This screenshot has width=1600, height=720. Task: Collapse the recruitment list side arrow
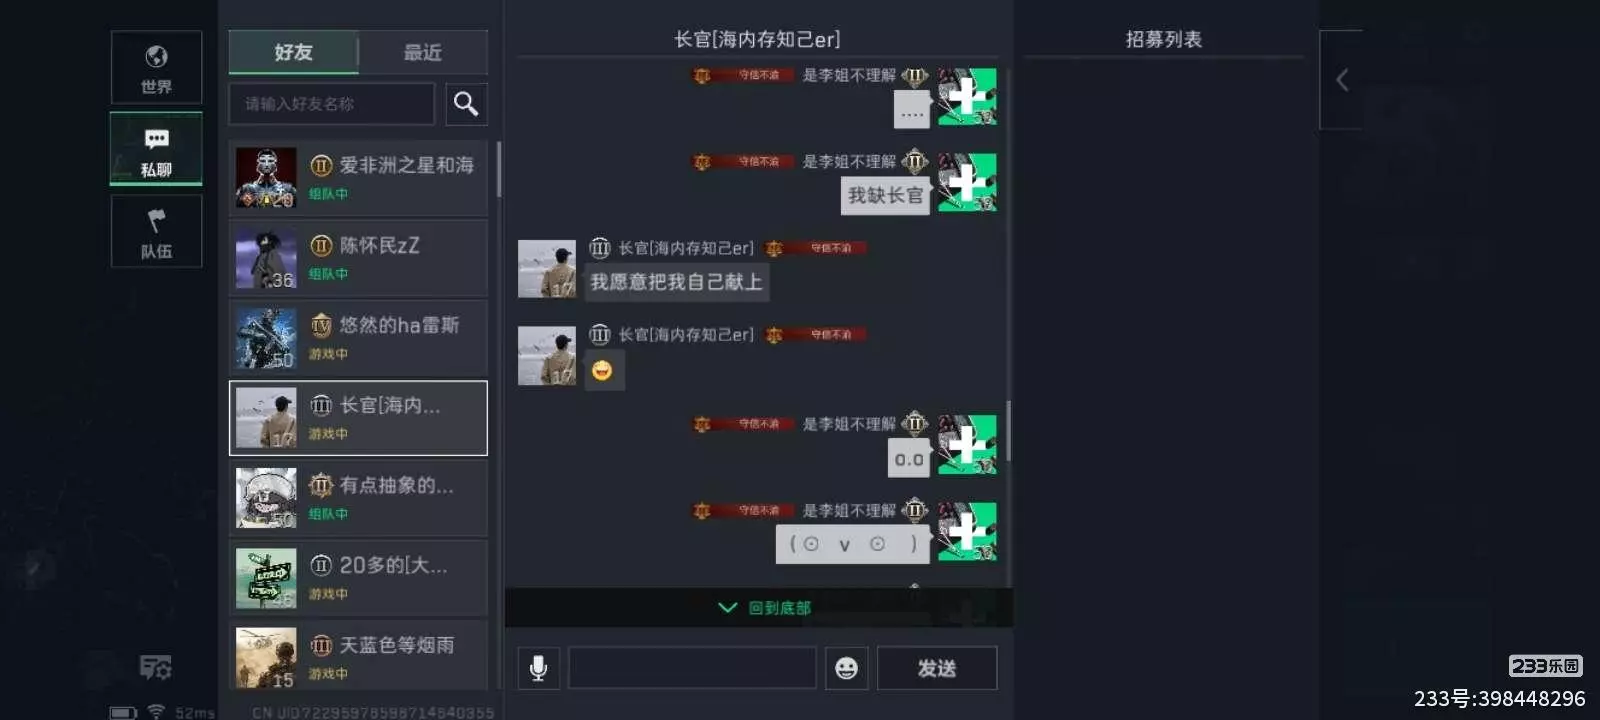[x=1342, y=80]
